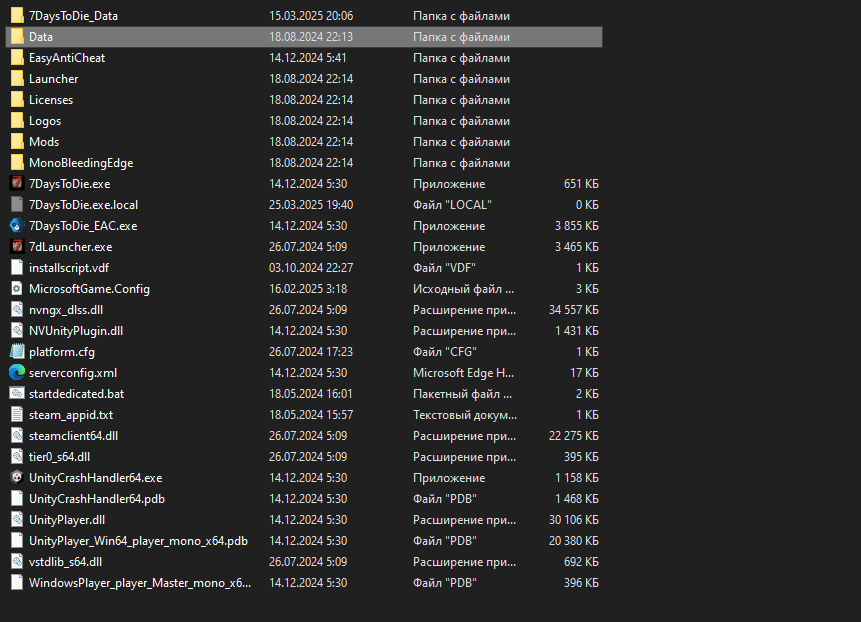Viewport: 861px width, 622px height.
Task: Click the MicrosoftGame.Config gear icon
Action: (x=17, y=289)
